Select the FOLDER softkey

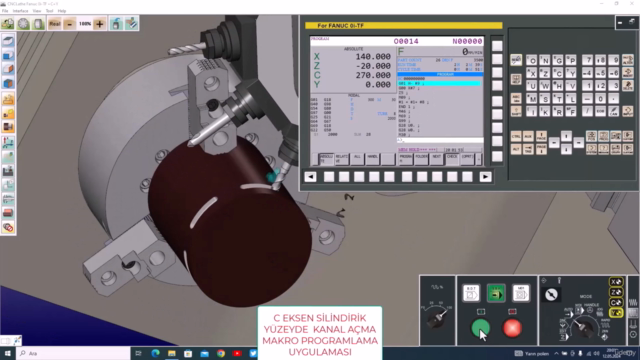(x=421, y=159)
